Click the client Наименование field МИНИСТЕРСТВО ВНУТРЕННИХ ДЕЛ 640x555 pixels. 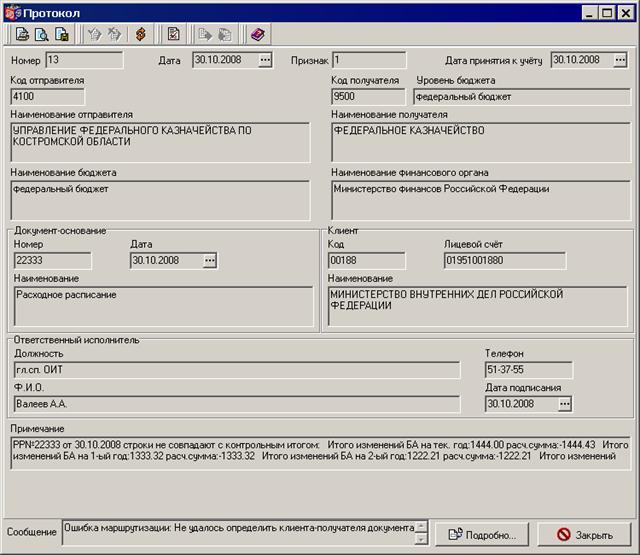point(478,306)
